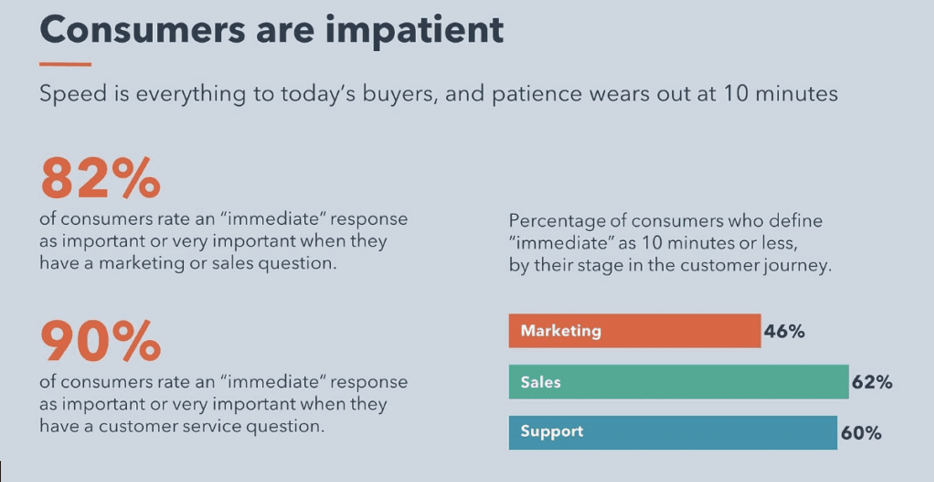Select the green Sales bar
The image size is (934, 482).
(678, 382)
